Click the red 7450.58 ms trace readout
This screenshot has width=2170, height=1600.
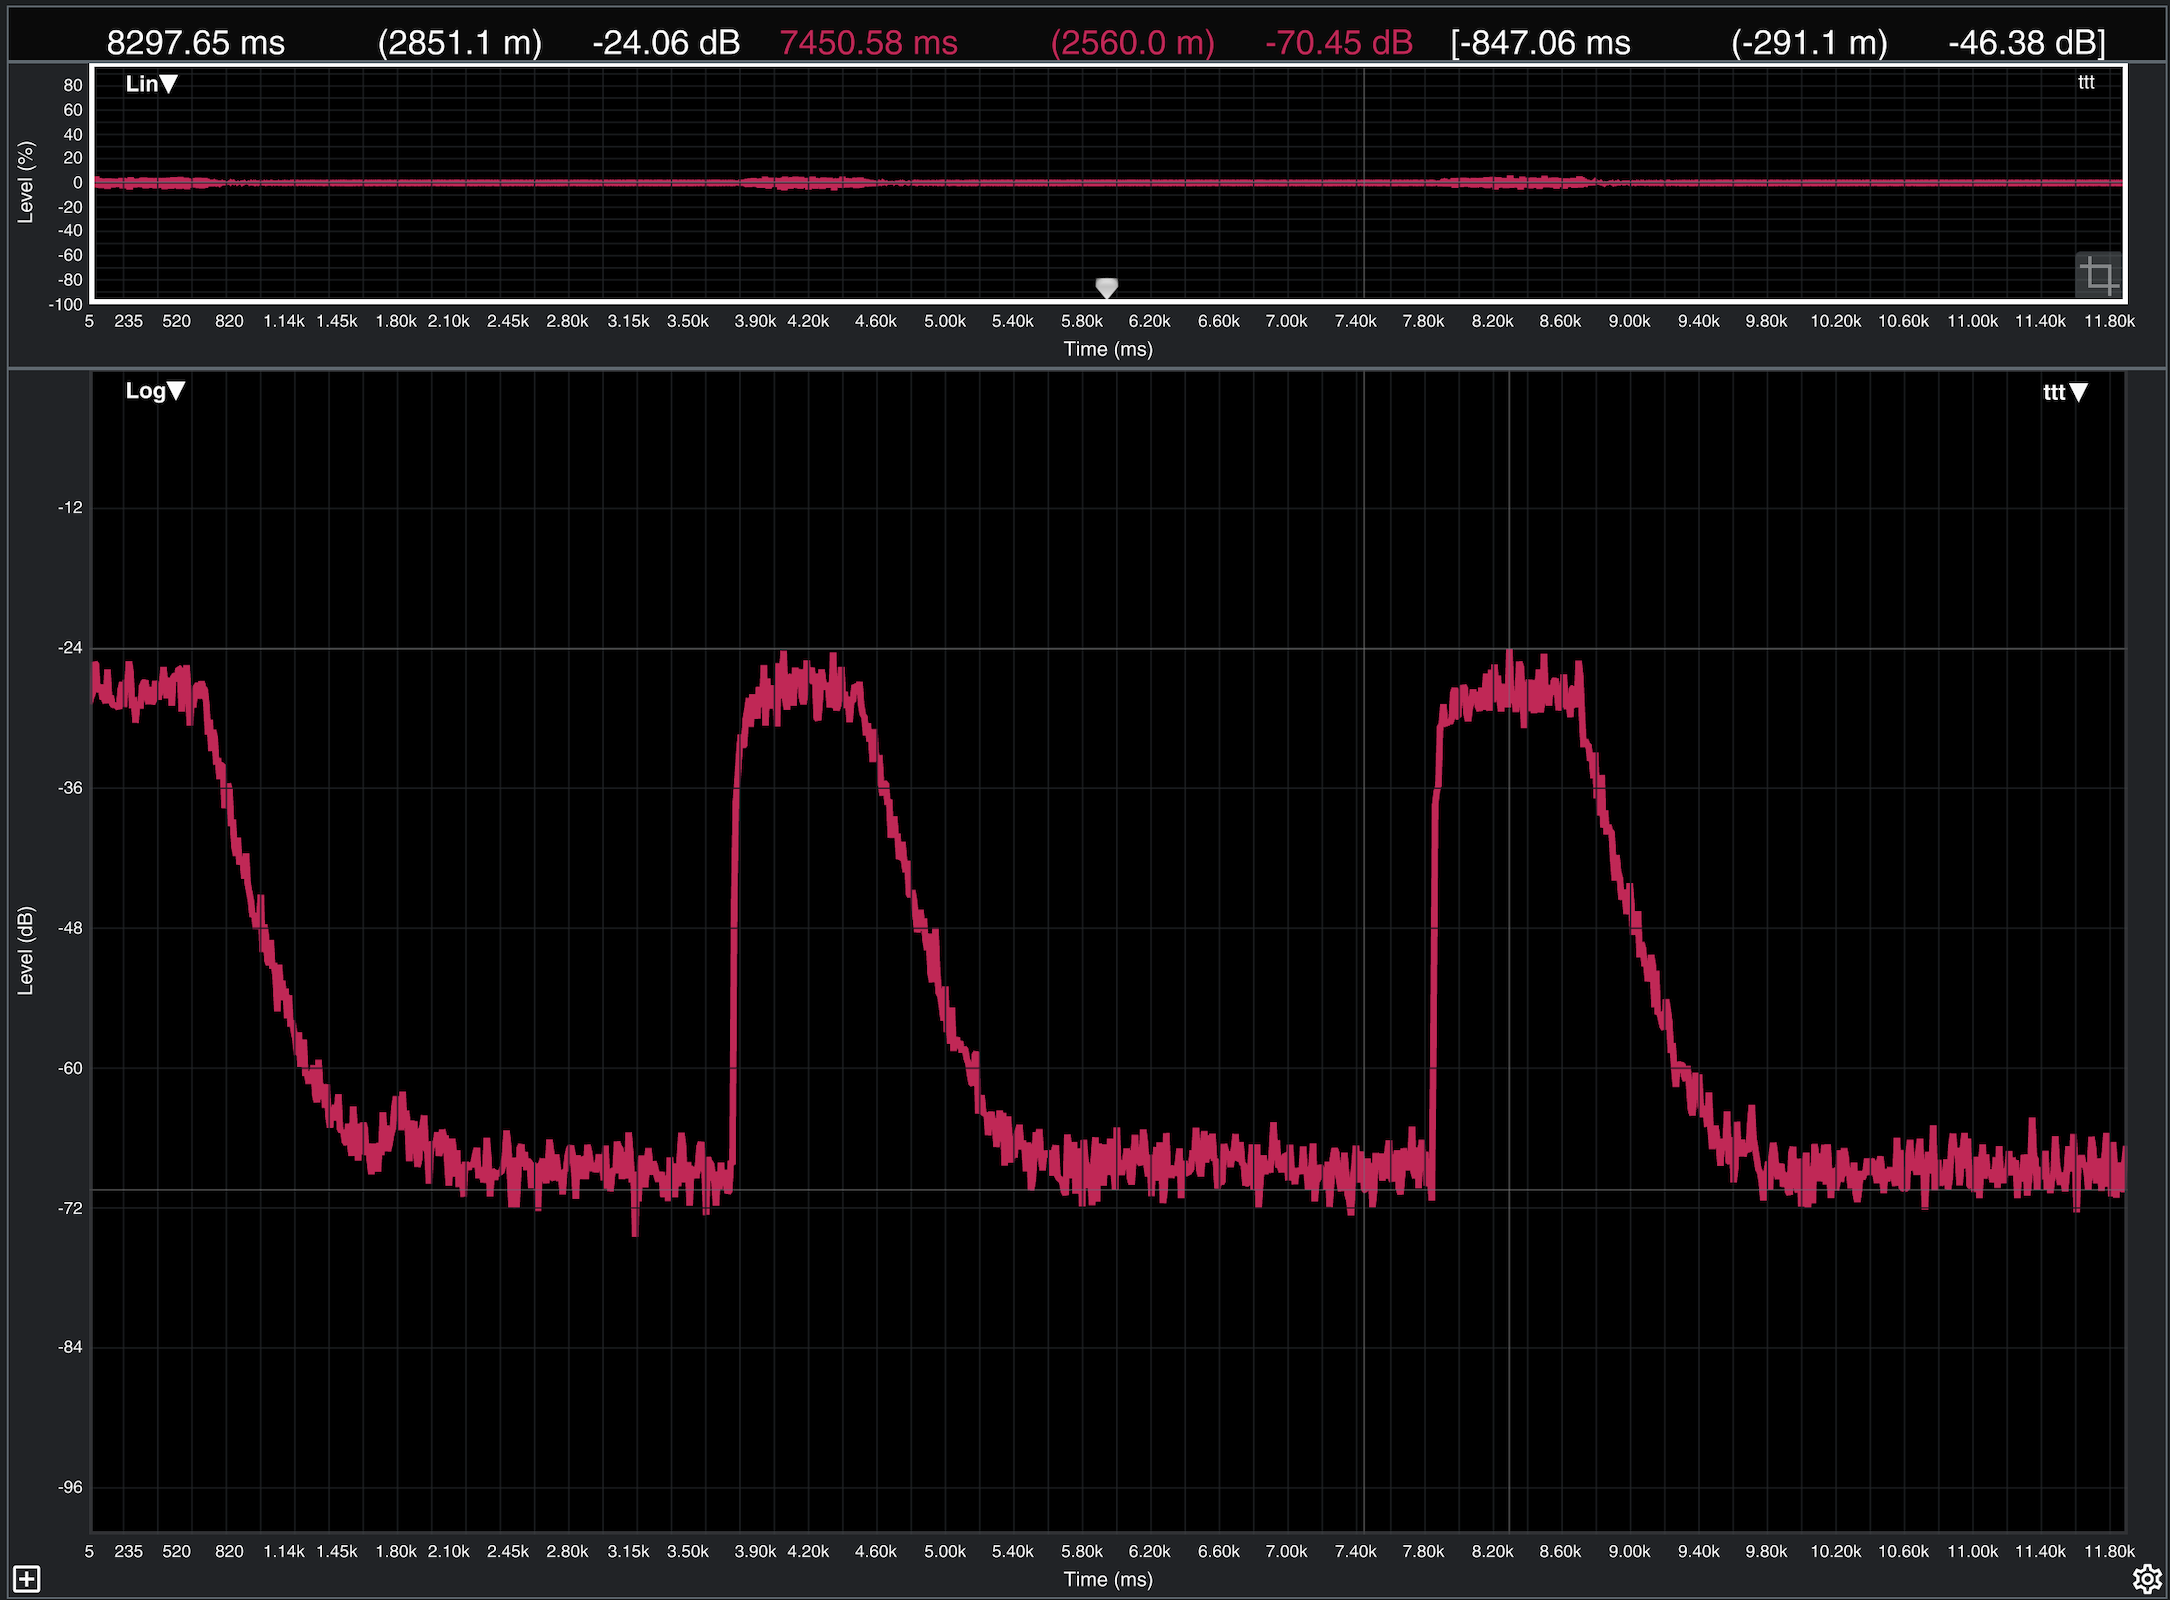coord(868,43)
